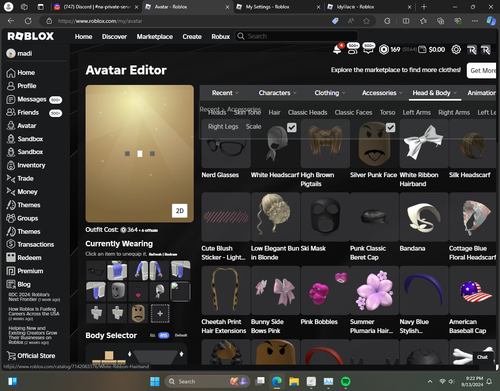Open File Explorer from the taskbar
The image size is (500, 391).
tap(294, 381)
